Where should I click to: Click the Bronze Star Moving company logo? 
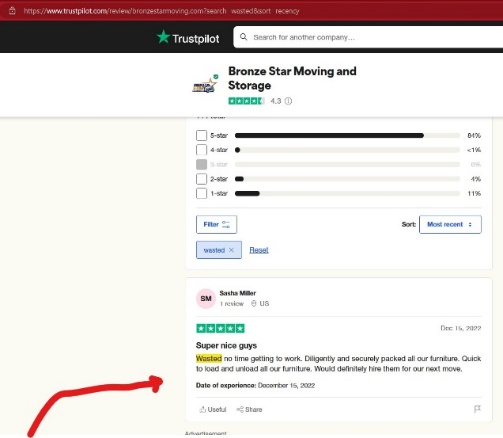click(x=205, y=84)
